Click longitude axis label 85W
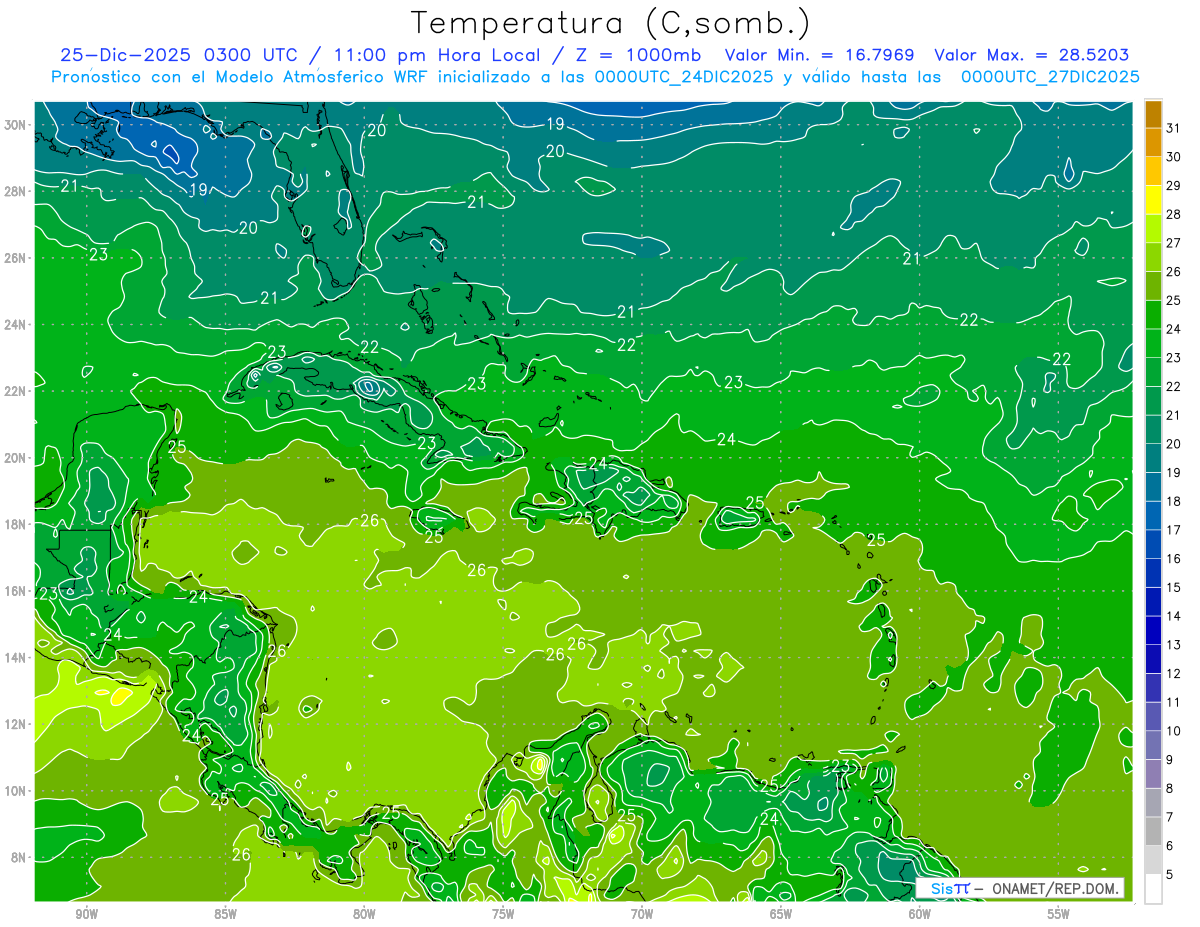This screenshot has height=927, width=1200. pos(226,914)
